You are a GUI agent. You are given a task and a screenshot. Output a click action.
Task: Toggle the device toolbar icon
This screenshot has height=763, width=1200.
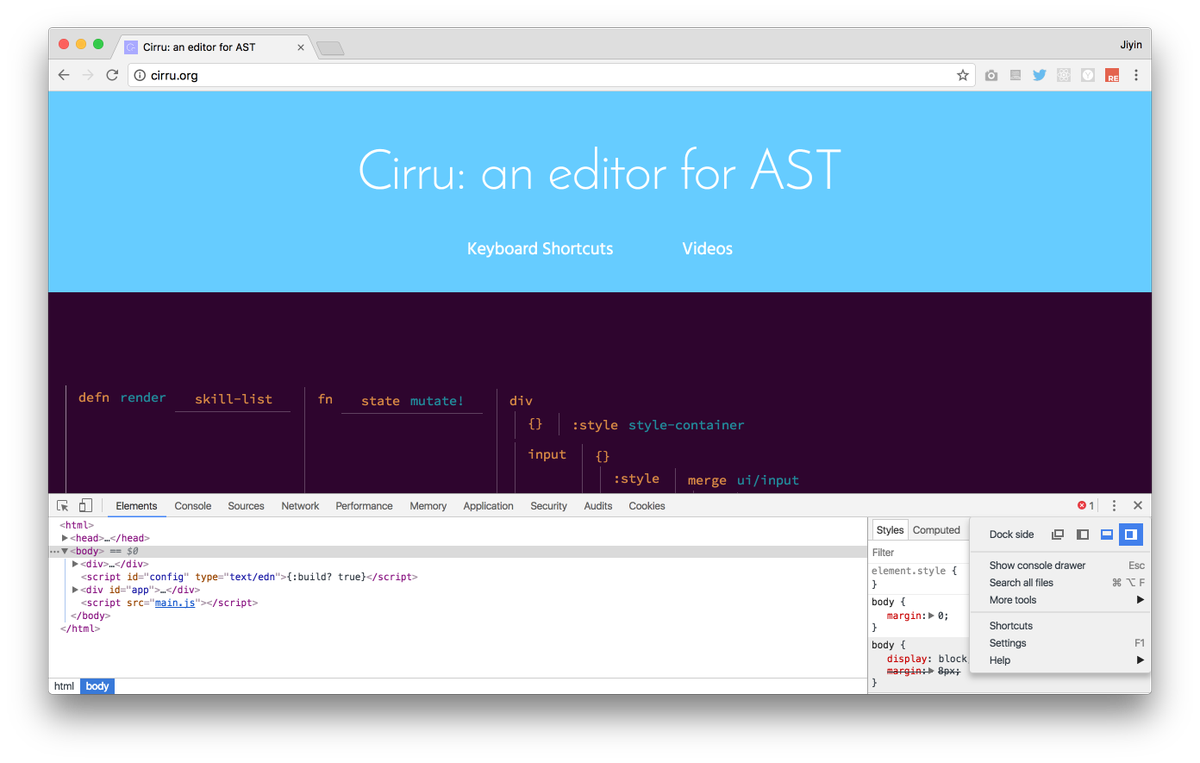point(86,506)
